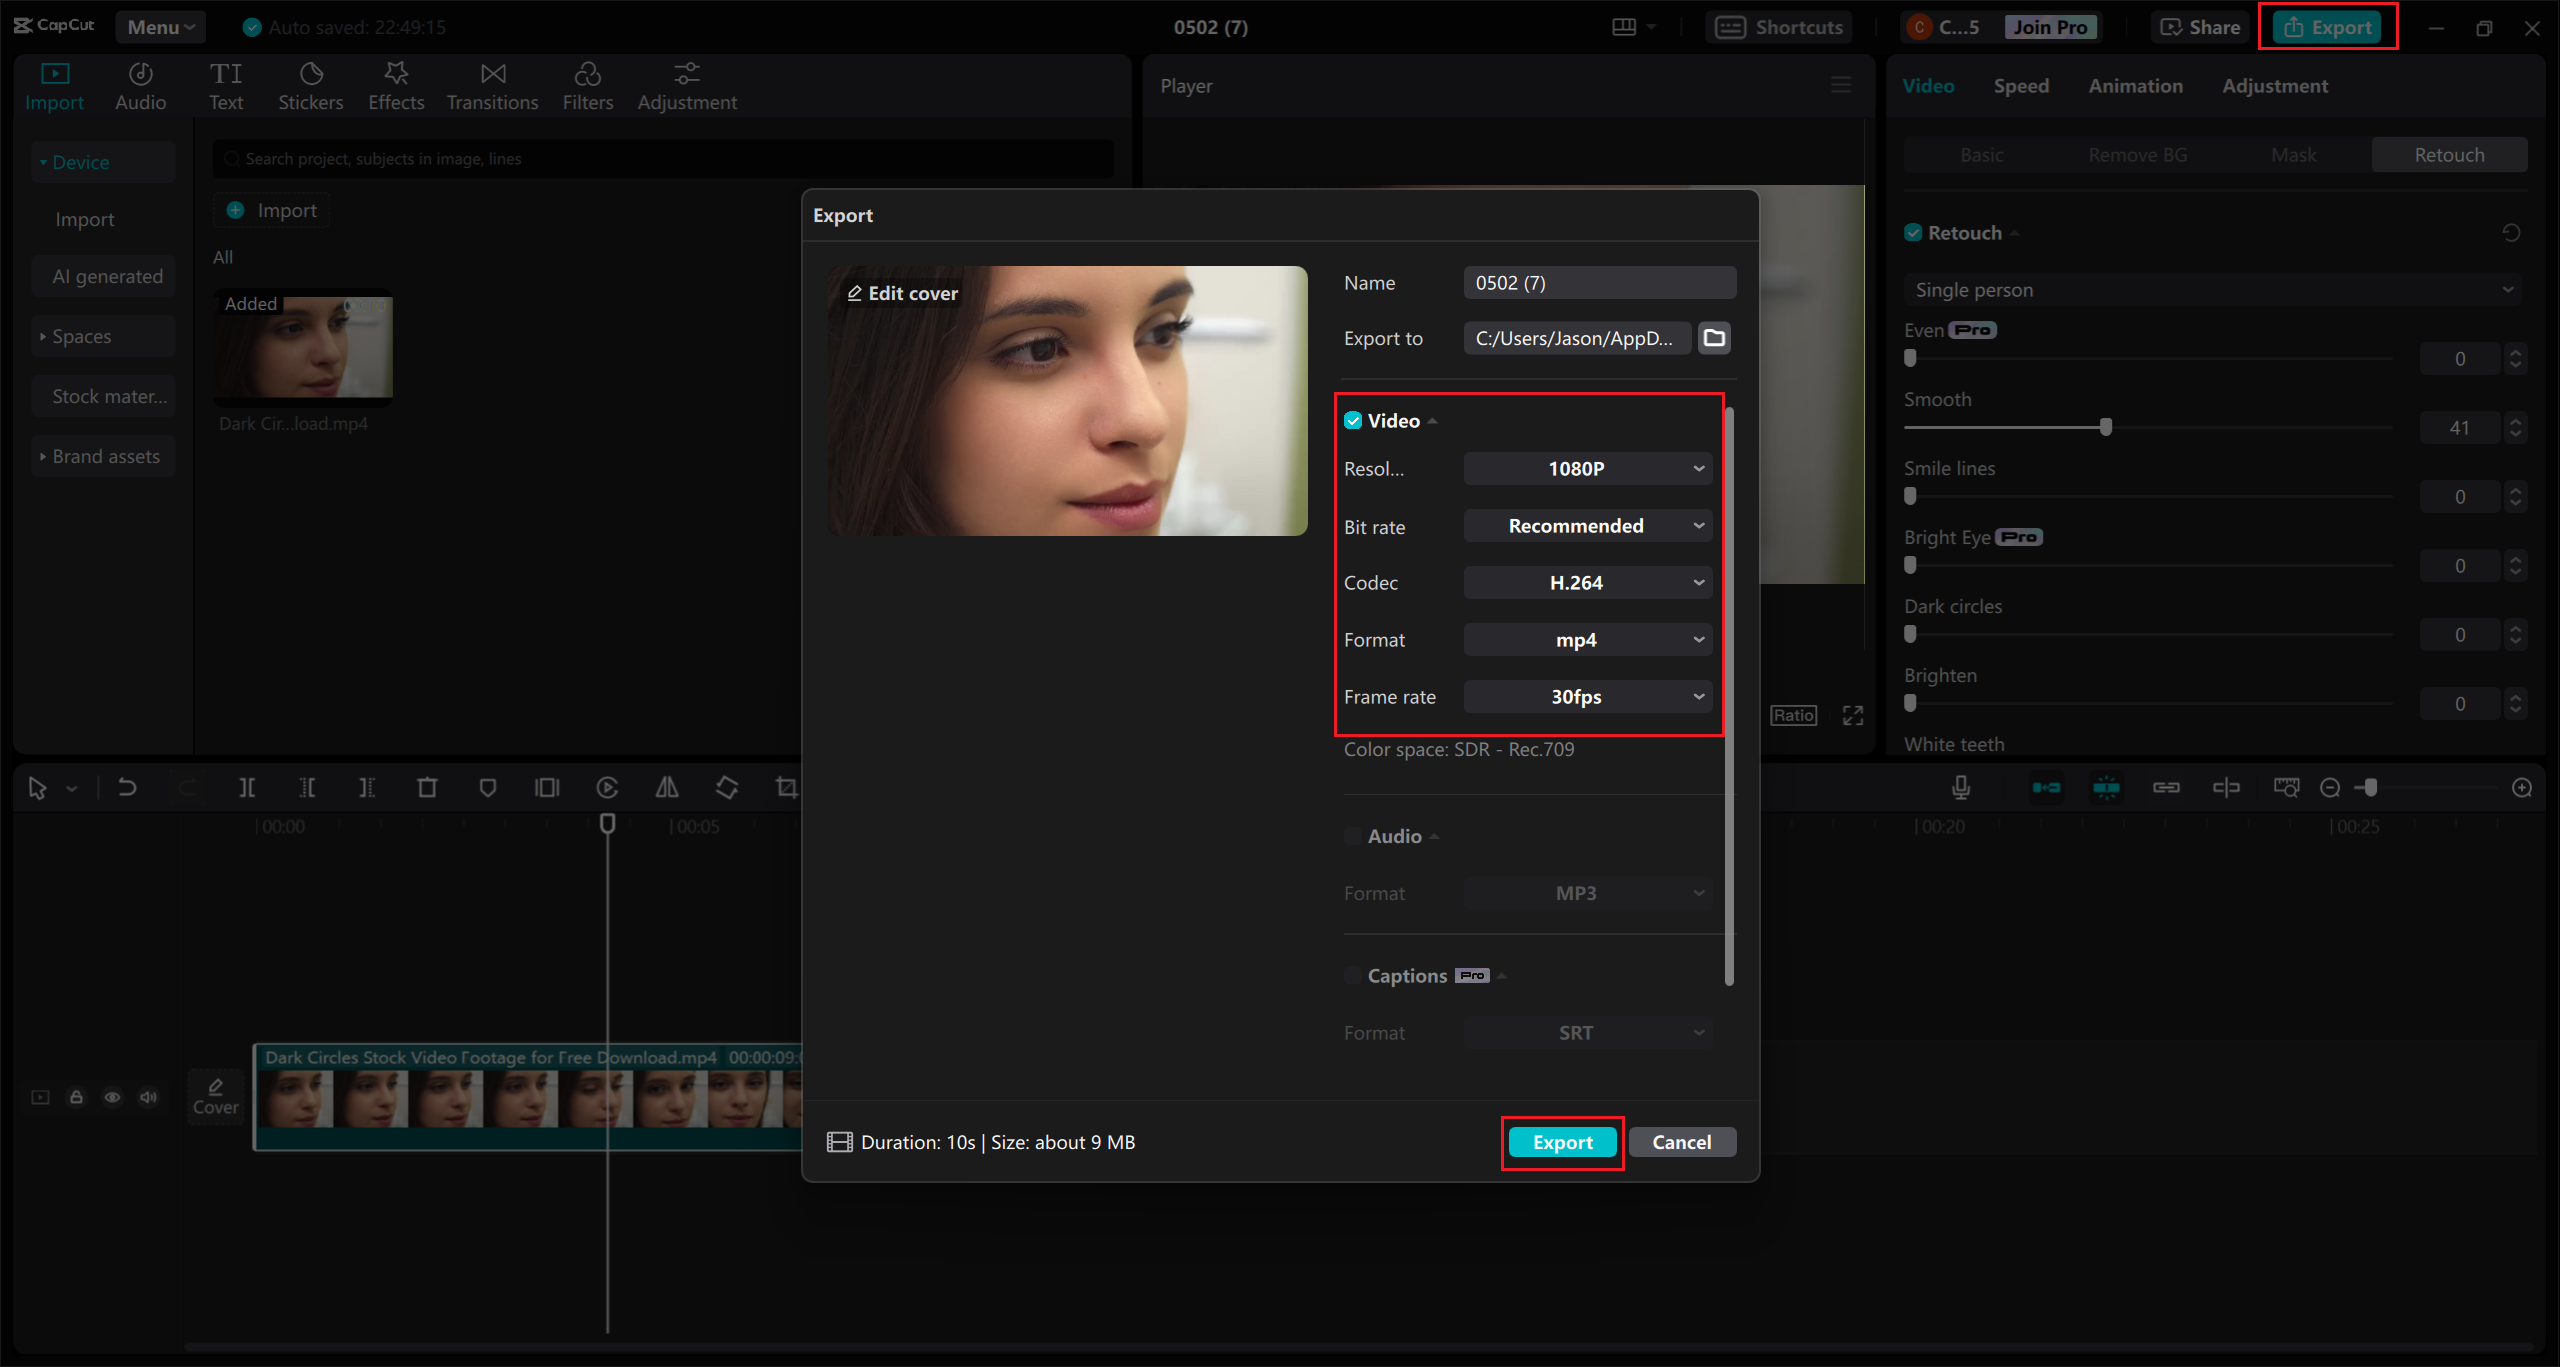Open the Menu dropdown in title bar
The height and width of the screenshot is (1367, 2560).
(x=160, y=27)
